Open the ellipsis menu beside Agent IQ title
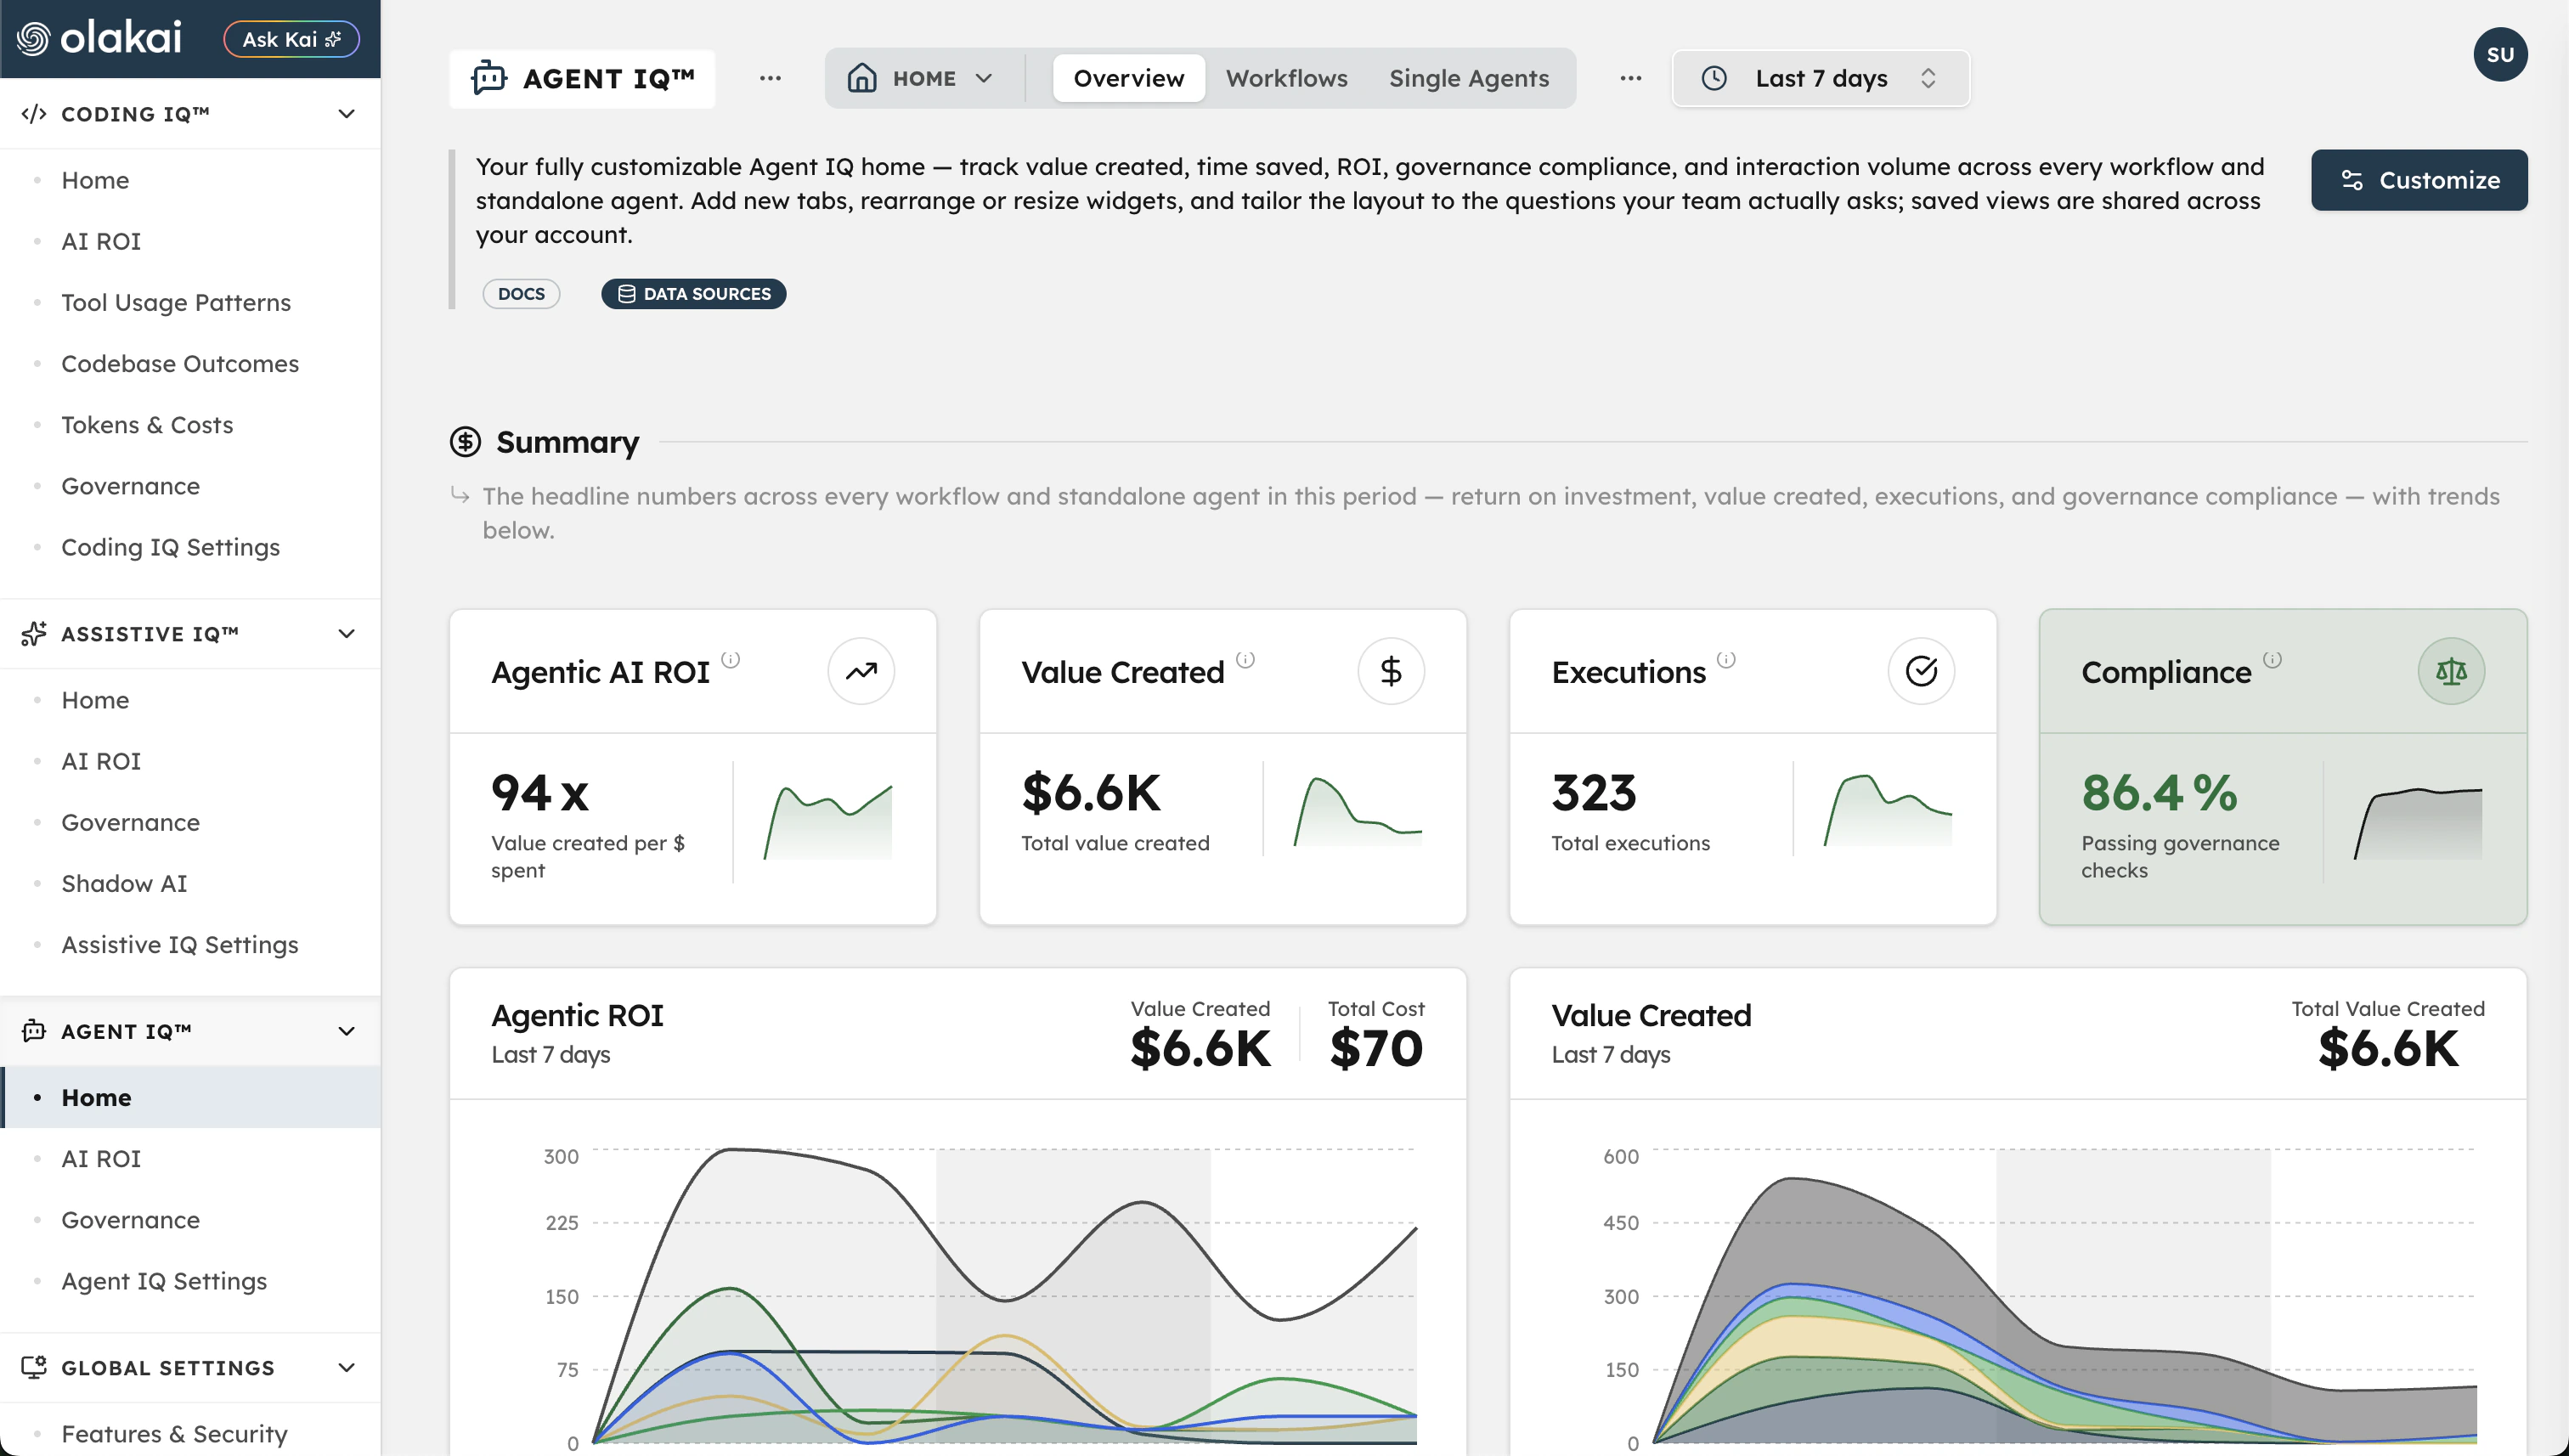 click(770, 78)
